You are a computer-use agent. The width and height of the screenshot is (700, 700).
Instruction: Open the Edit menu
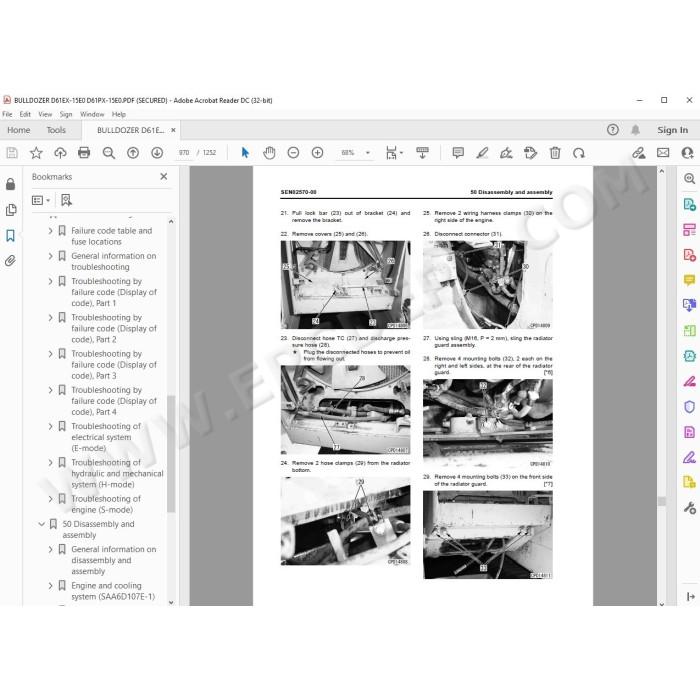pyautogui.click(x=25, y=114)
